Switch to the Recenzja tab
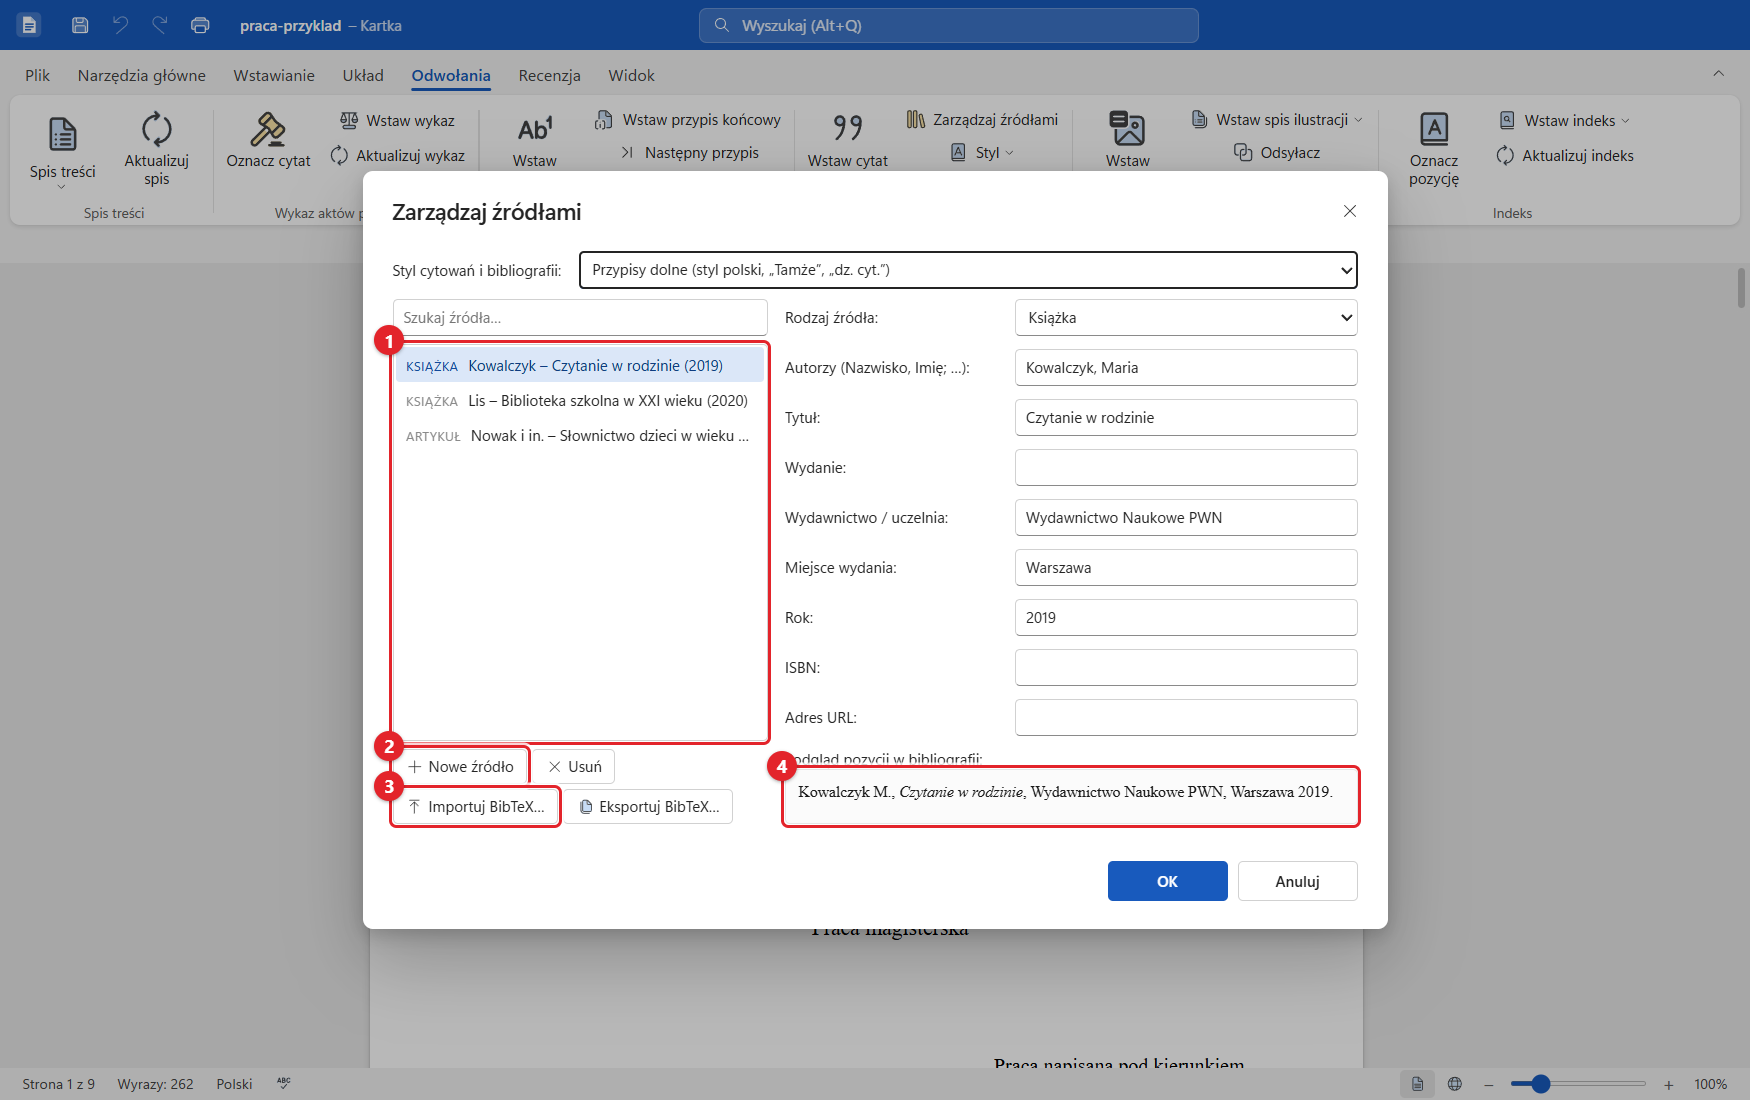Screen dimensions: 1750x1100 click(549, 76)
